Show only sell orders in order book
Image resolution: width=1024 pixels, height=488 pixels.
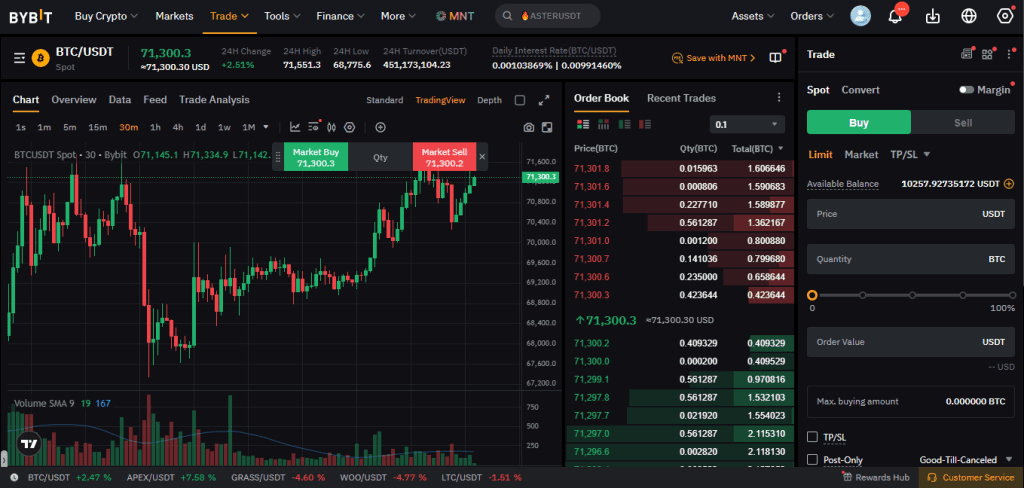(645, 123)
